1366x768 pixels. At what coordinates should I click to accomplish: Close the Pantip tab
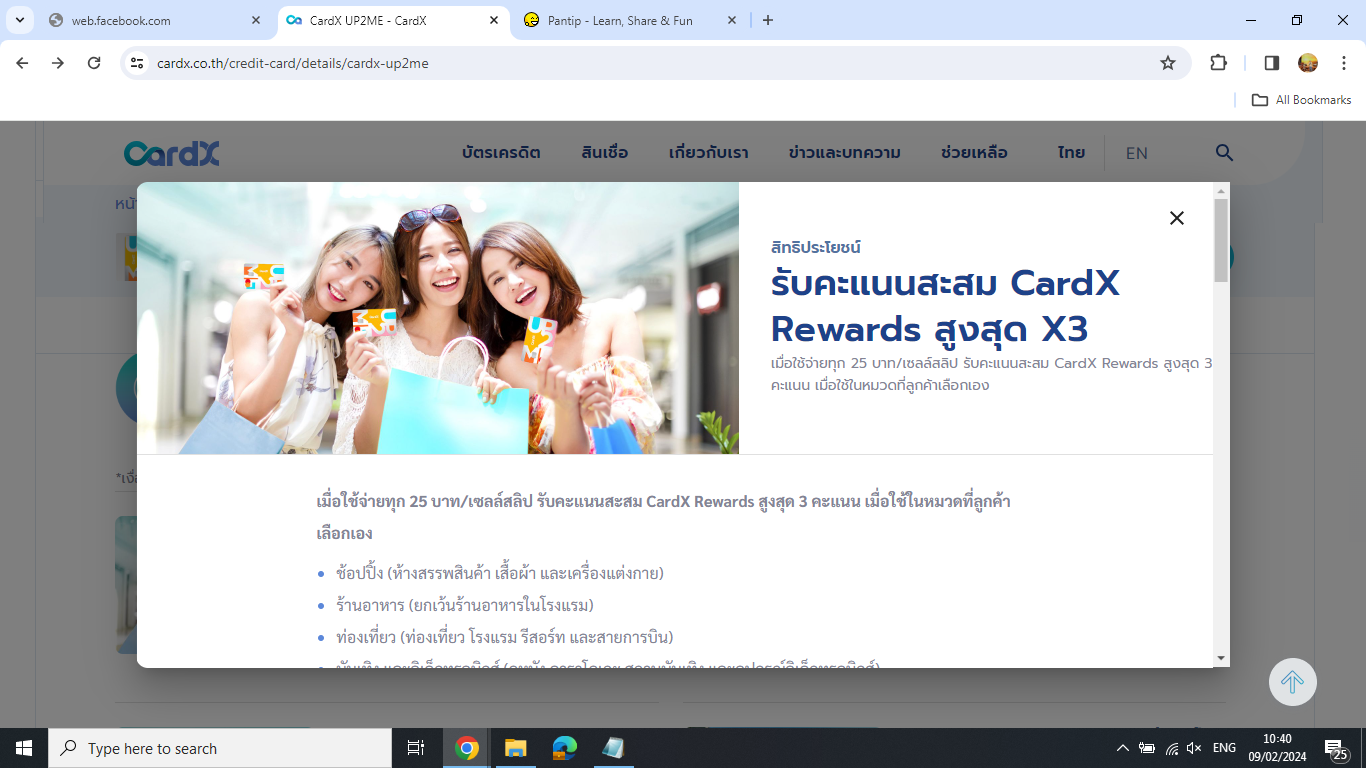pyautogui.click(x=732, y=20)
